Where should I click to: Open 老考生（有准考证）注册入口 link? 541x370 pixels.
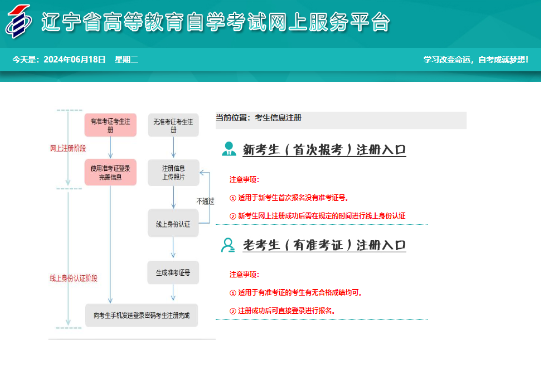[x=324, y=245]
